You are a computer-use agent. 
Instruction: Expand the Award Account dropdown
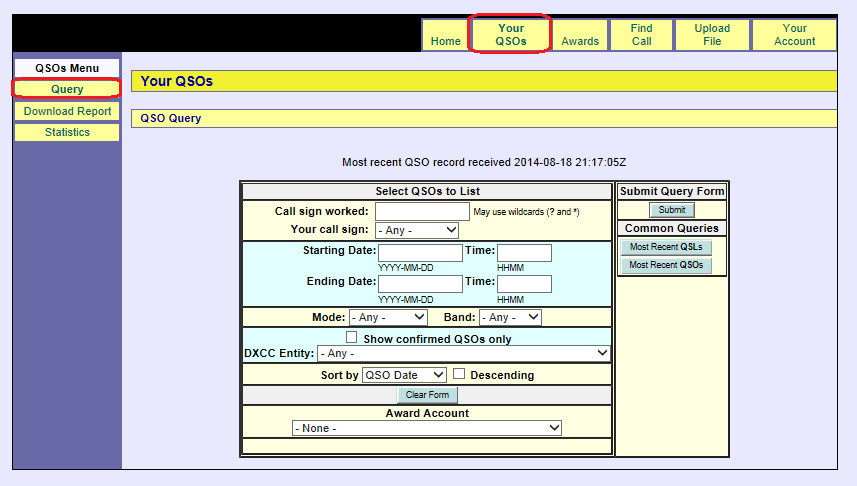tap(427, 428)
